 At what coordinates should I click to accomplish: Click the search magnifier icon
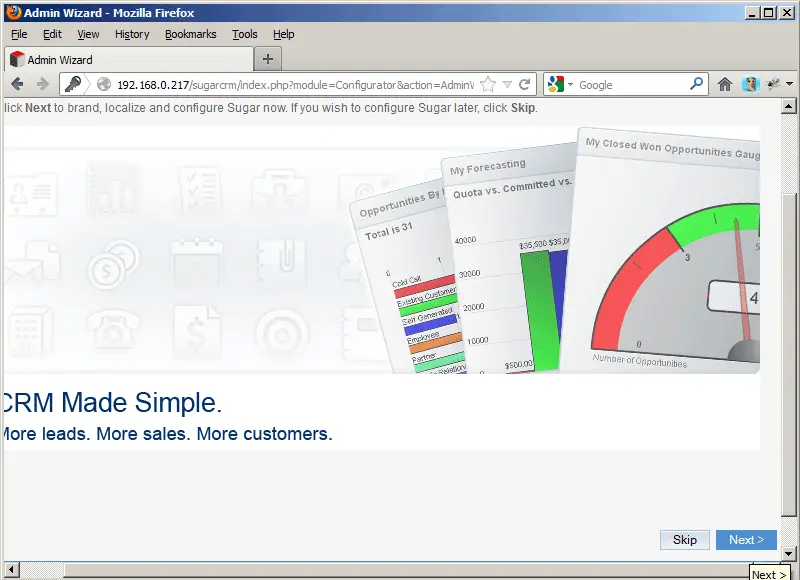pyautogui.click(x=696, y=84)
